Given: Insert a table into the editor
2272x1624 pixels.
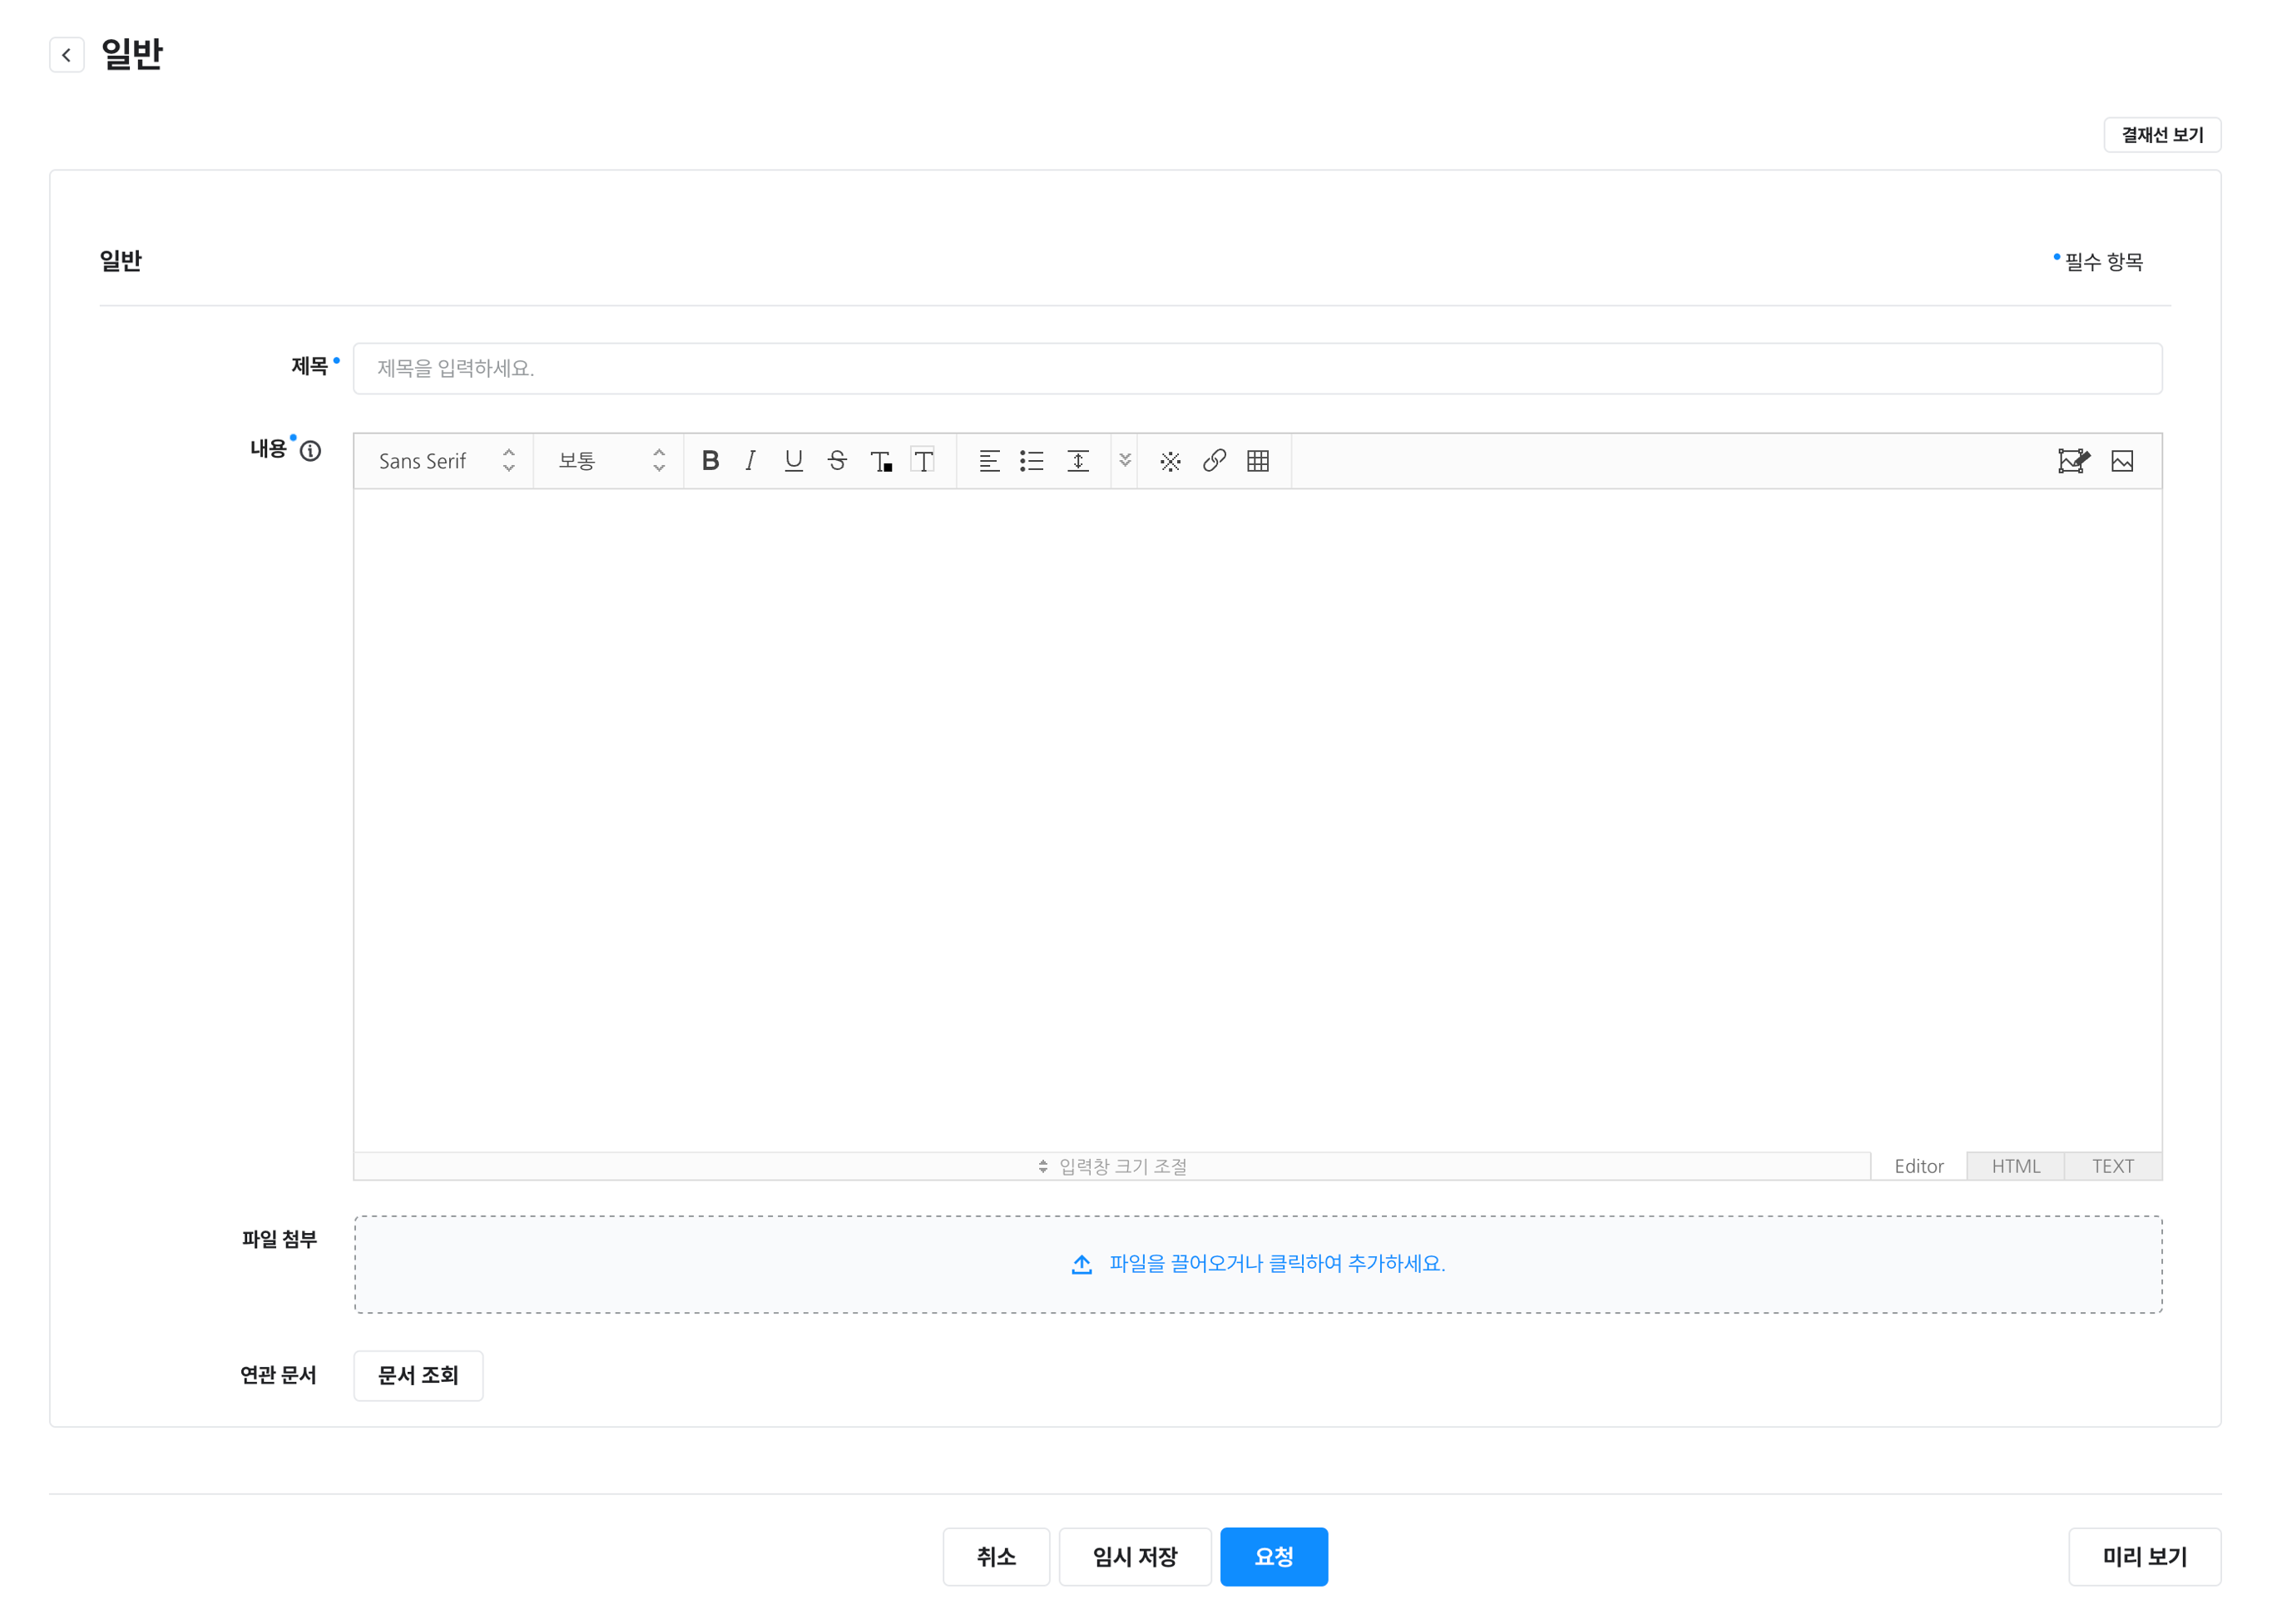Looking at the screenshot, I should (x=1258, y=461).
